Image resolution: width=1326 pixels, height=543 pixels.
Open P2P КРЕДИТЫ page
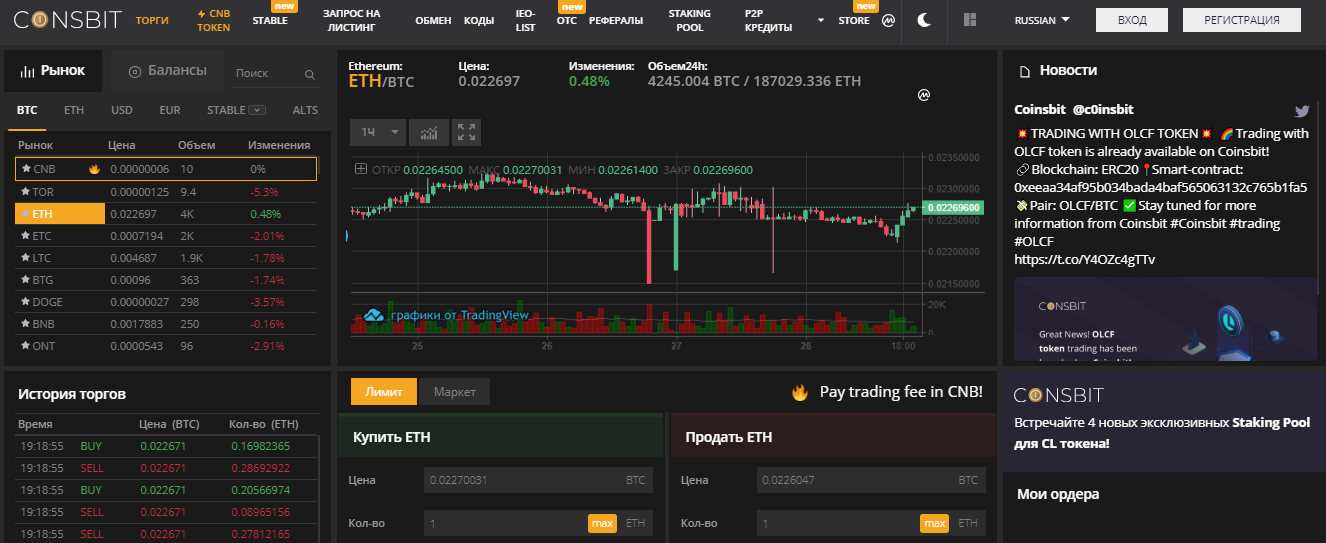pyautogui.click(x=770, y=20)
